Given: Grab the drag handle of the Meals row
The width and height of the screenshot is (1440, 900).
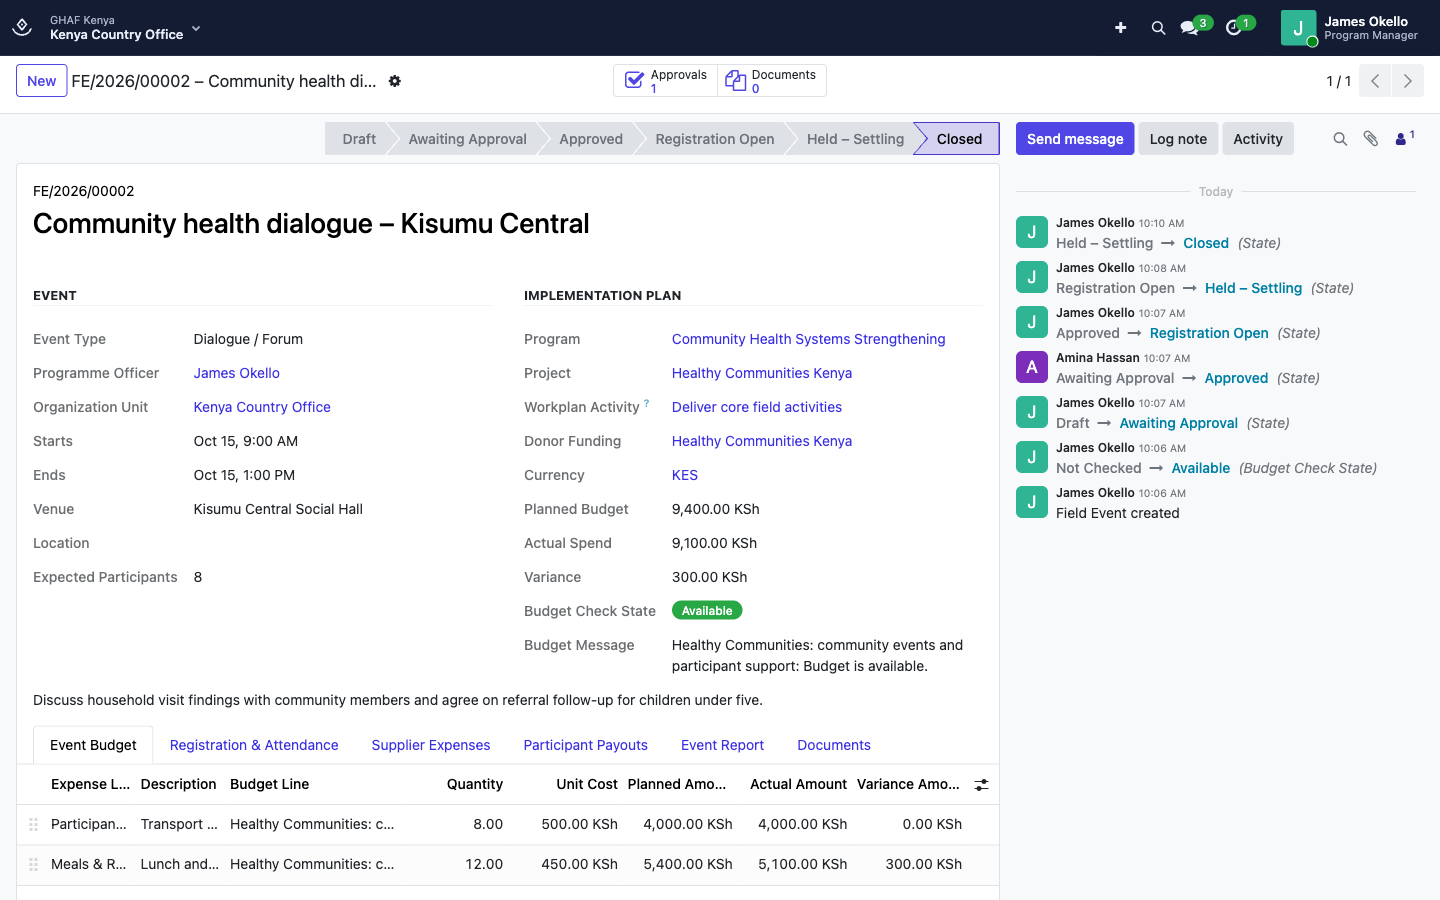Looking at the screenshot, I should (33, 864).
